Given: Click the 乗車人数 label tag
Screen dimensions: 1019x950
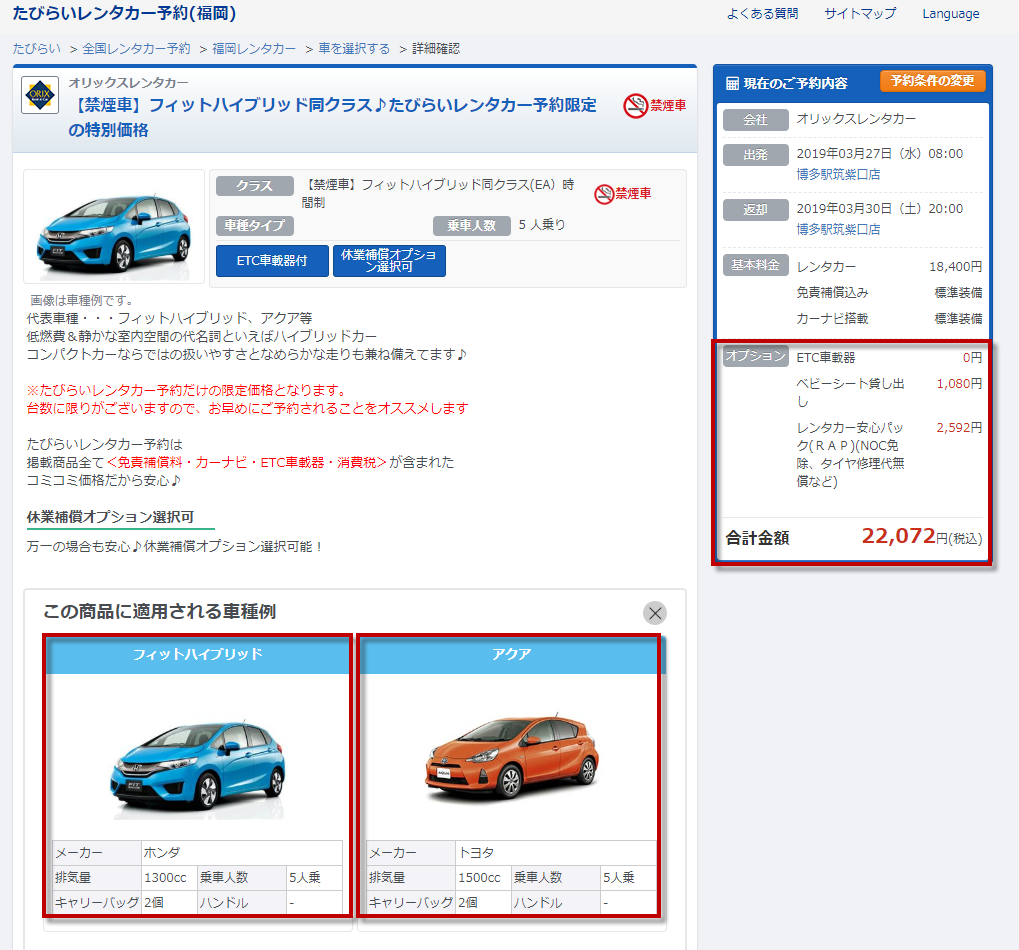Looking at the screenshot, I should click(x=472, y=225).
